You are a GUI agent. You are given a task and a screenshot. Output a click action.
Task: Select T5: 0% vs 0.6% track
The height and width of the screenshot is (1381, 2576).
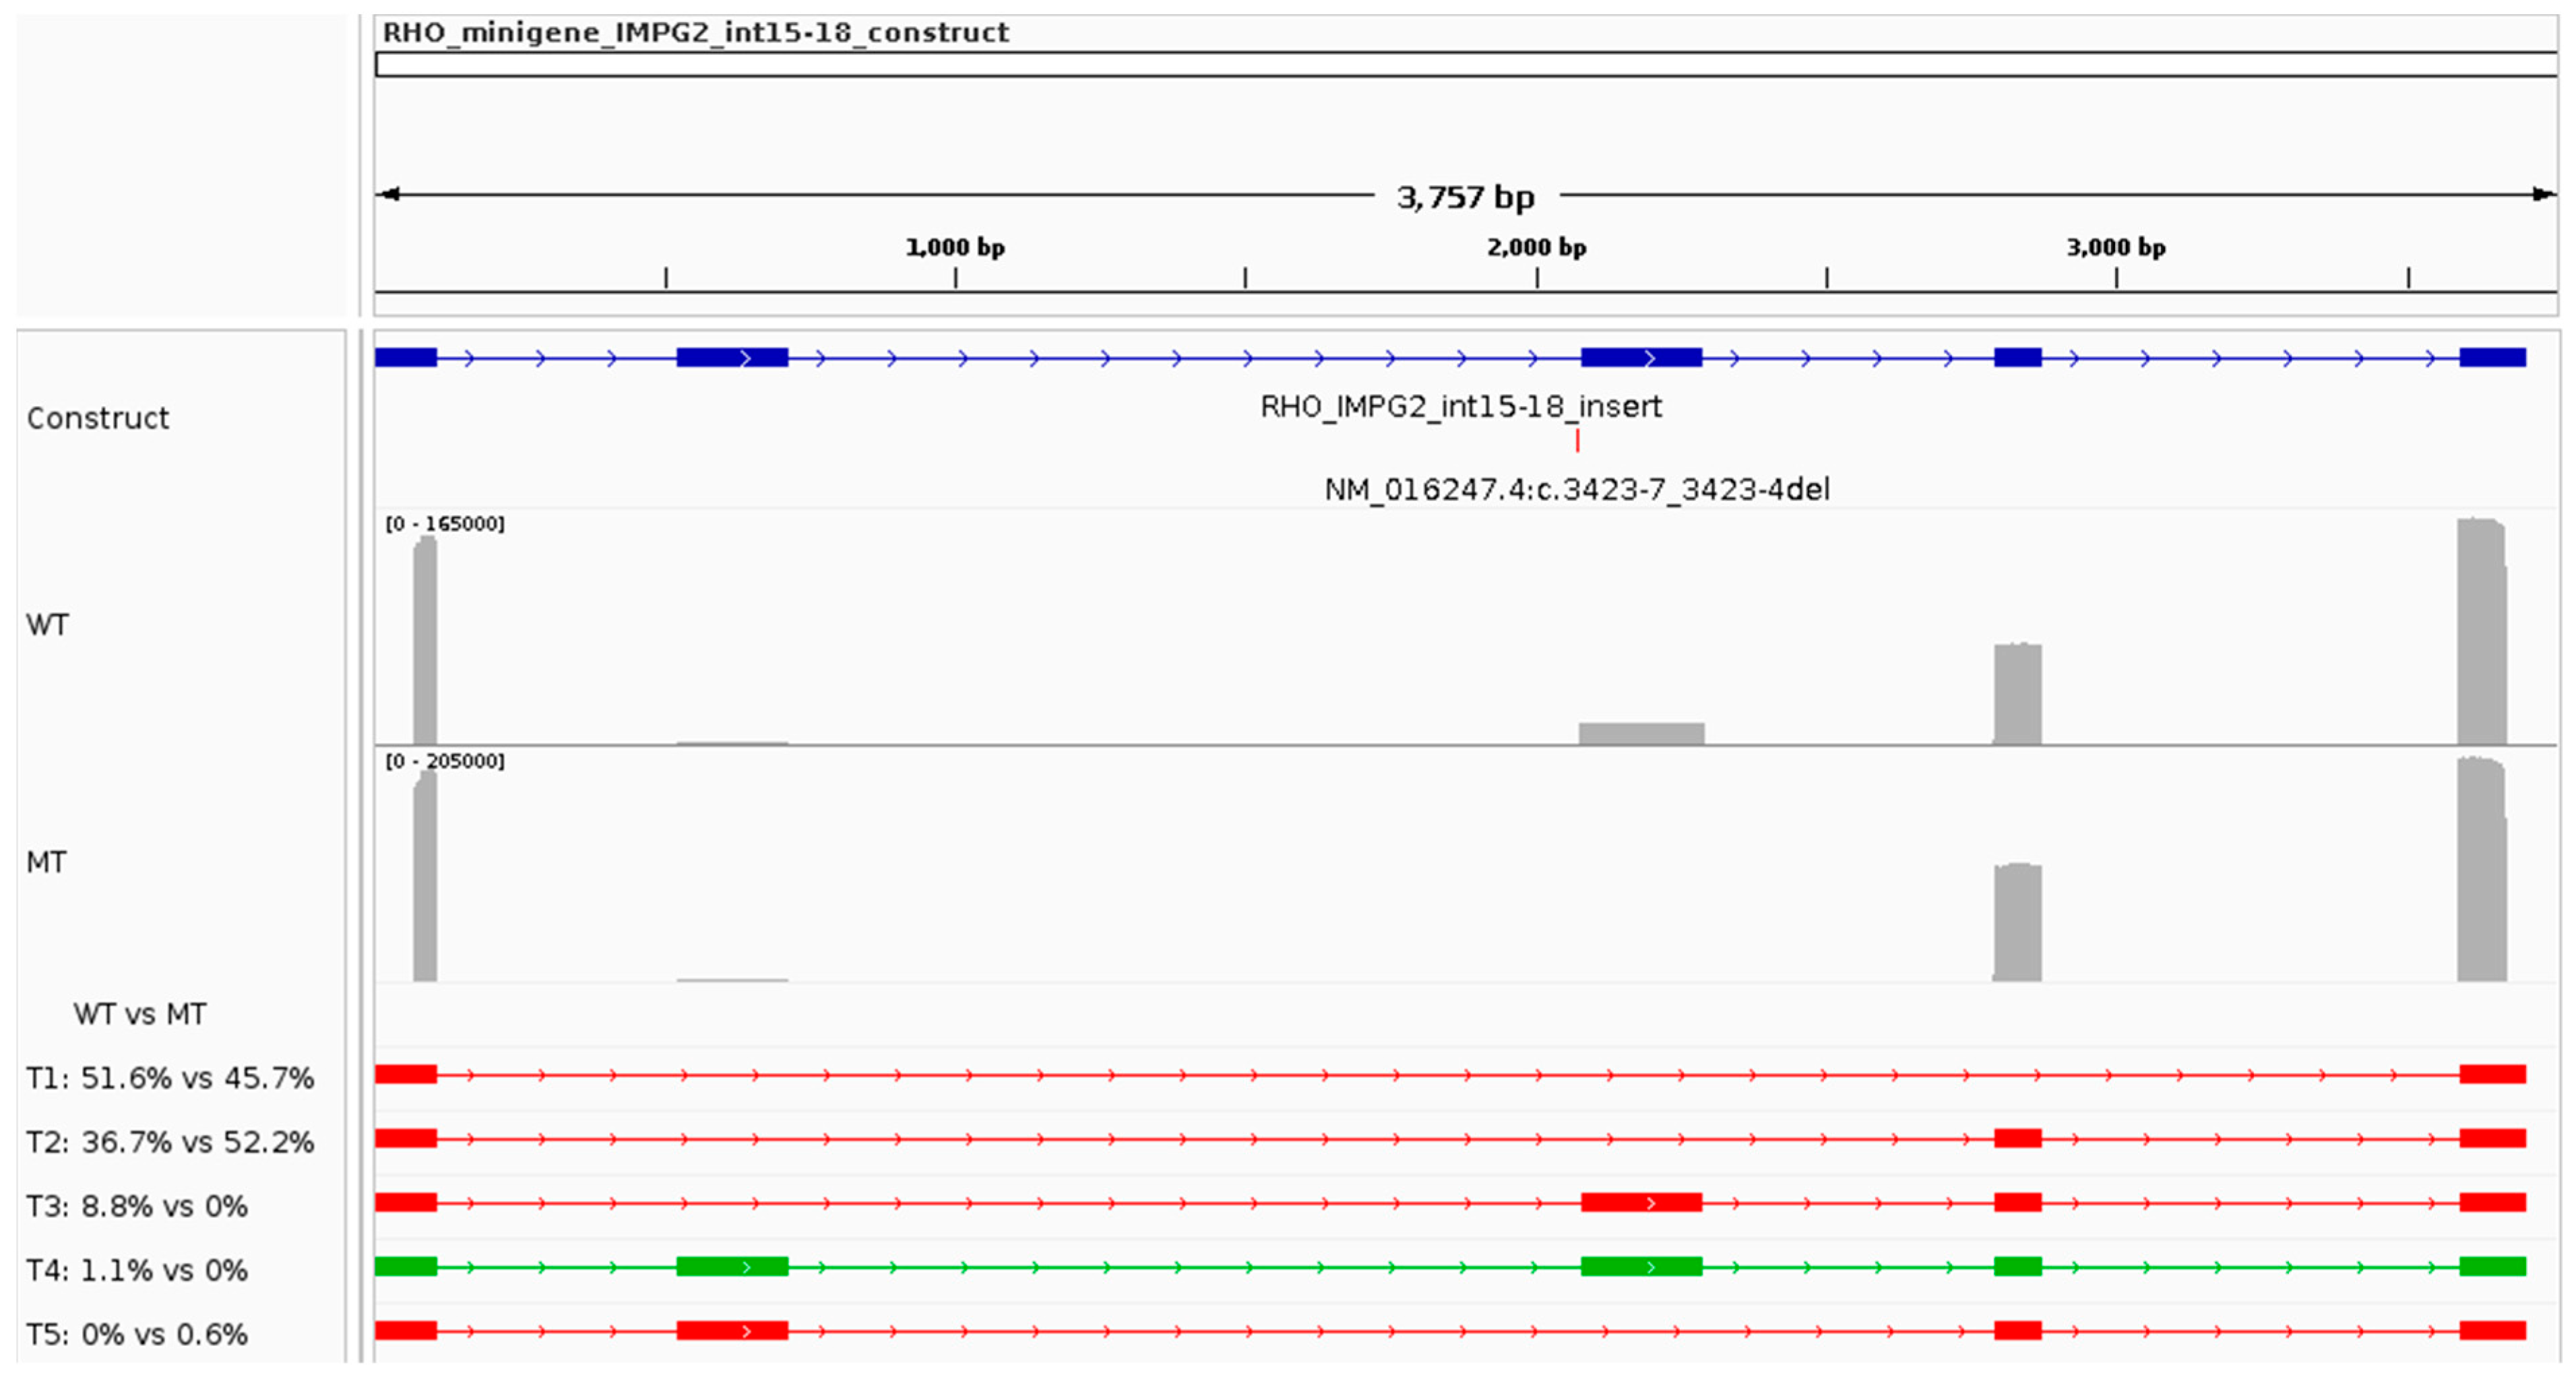click(137, 1334)
